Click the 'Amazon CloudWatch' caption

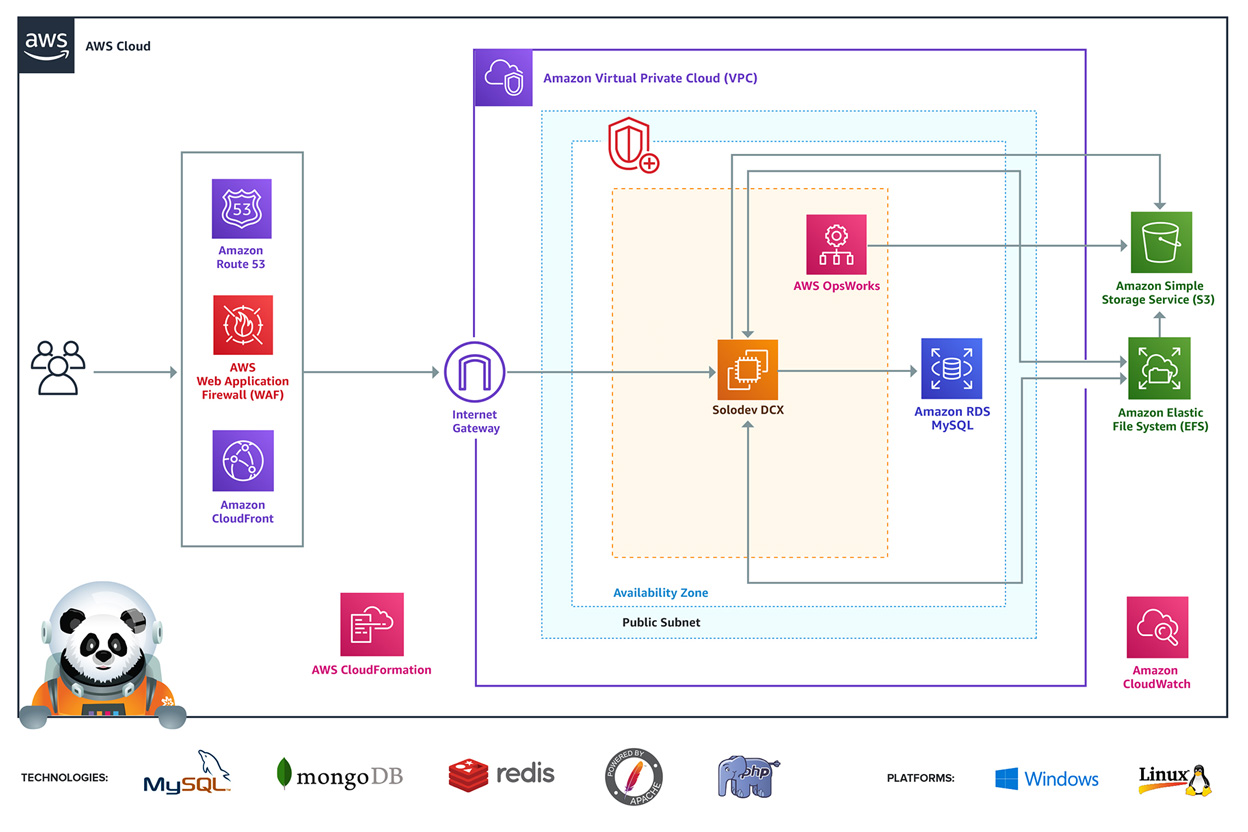1157,678
